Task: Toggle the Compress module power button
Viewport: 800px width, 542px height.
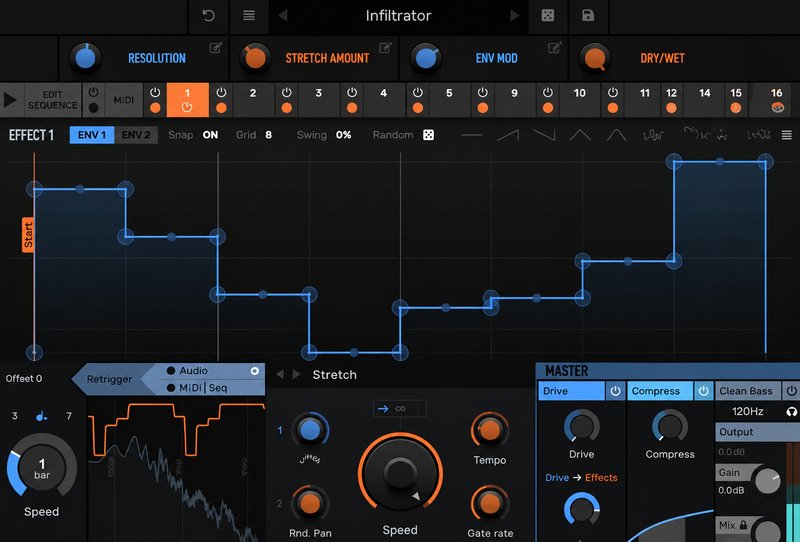Action: [704, 391]
